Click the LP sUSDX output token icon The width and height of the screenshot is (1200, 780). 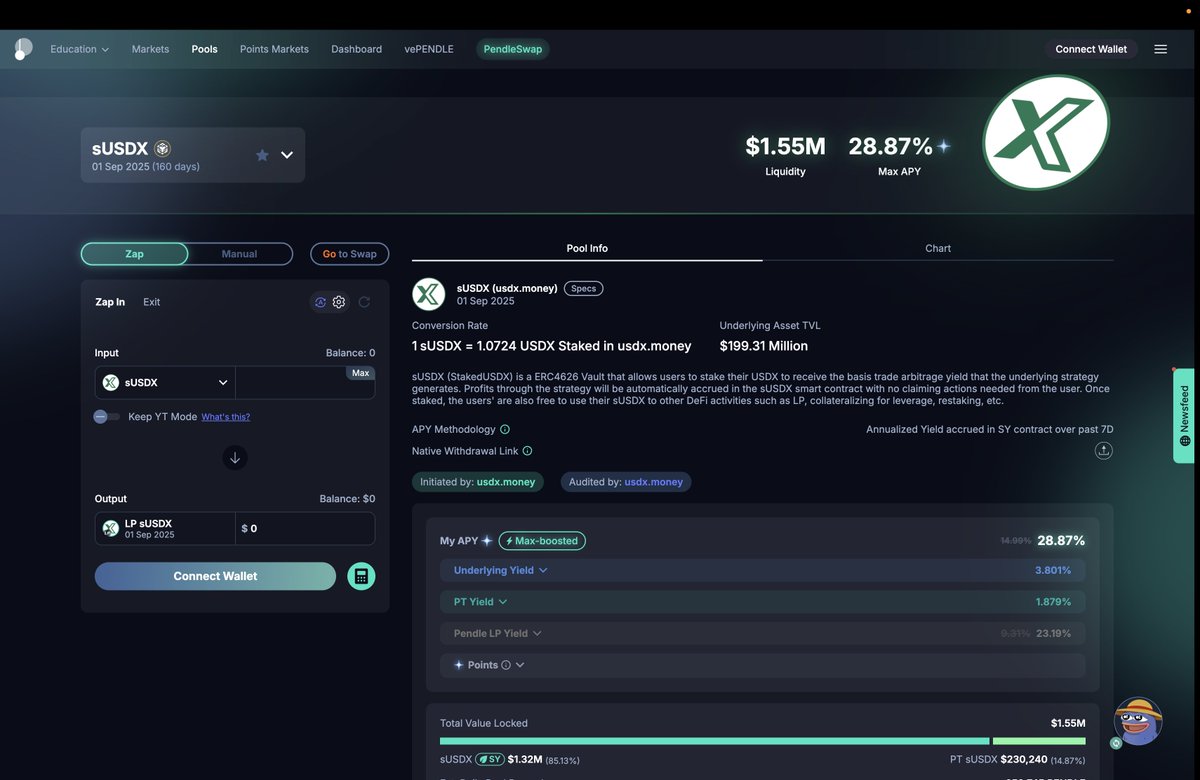[x=111, y=528]
